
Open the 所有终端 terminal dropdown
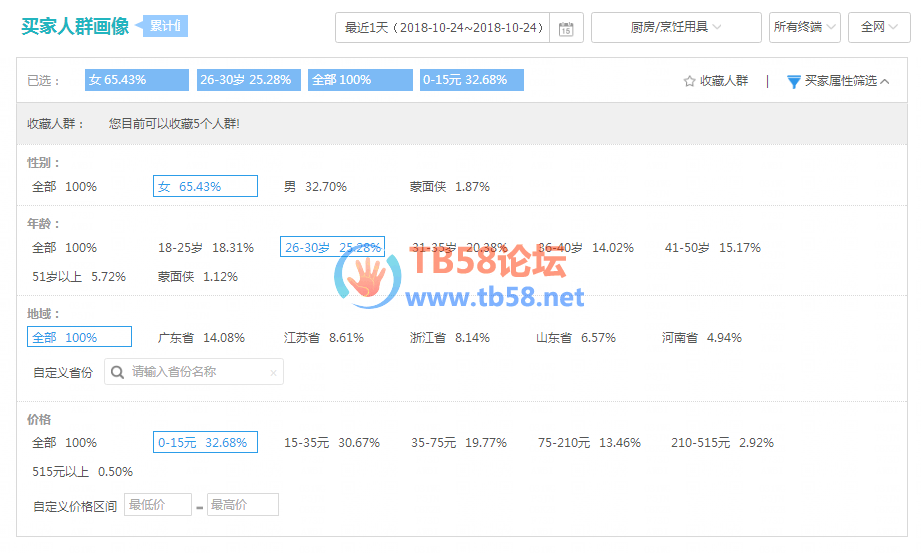point(804,27)
